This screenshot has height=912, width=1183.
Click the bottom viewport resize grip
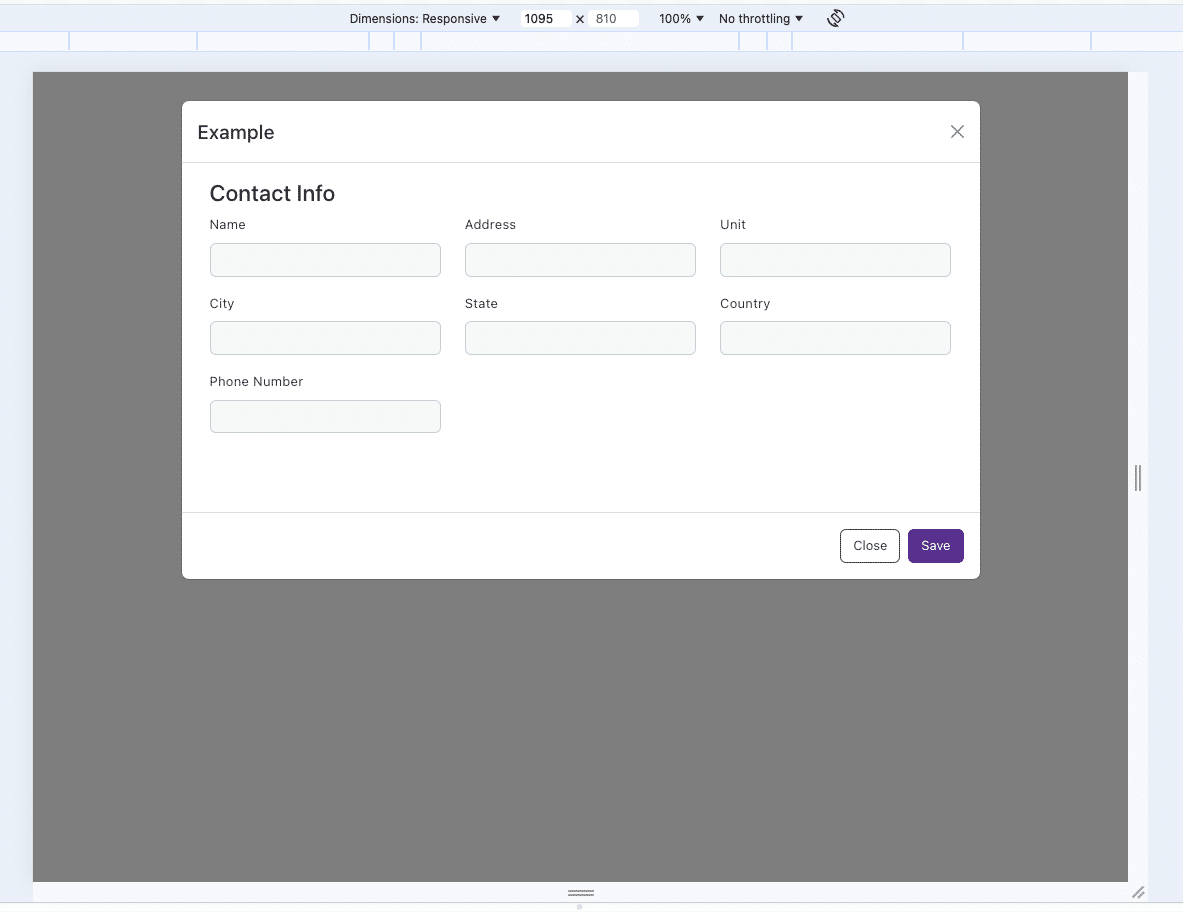(580, 893)
